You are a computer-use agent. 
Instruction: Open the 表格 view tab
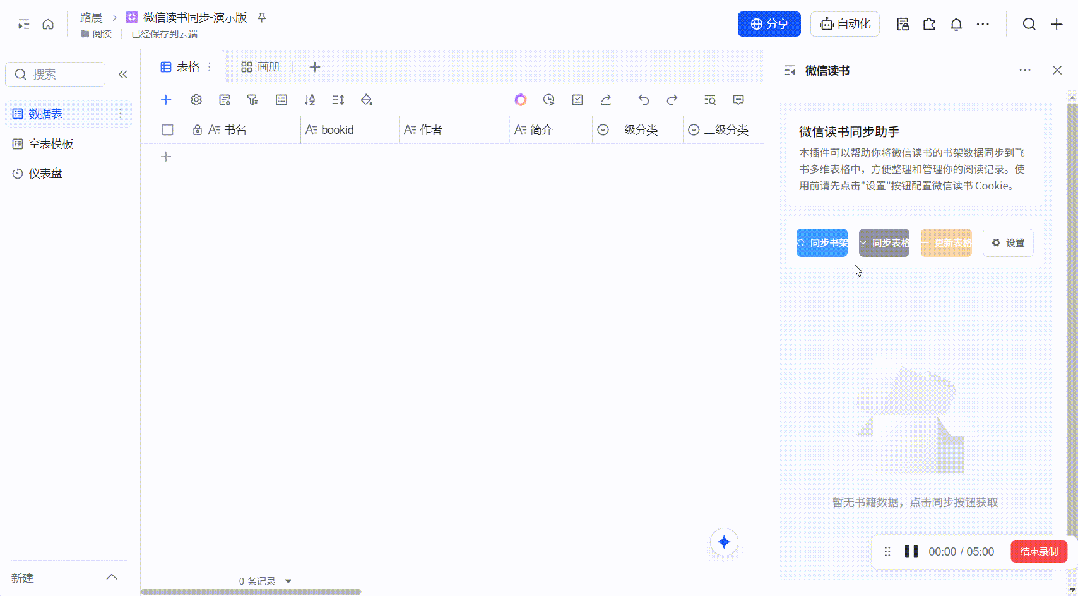(x=180, y=67)
